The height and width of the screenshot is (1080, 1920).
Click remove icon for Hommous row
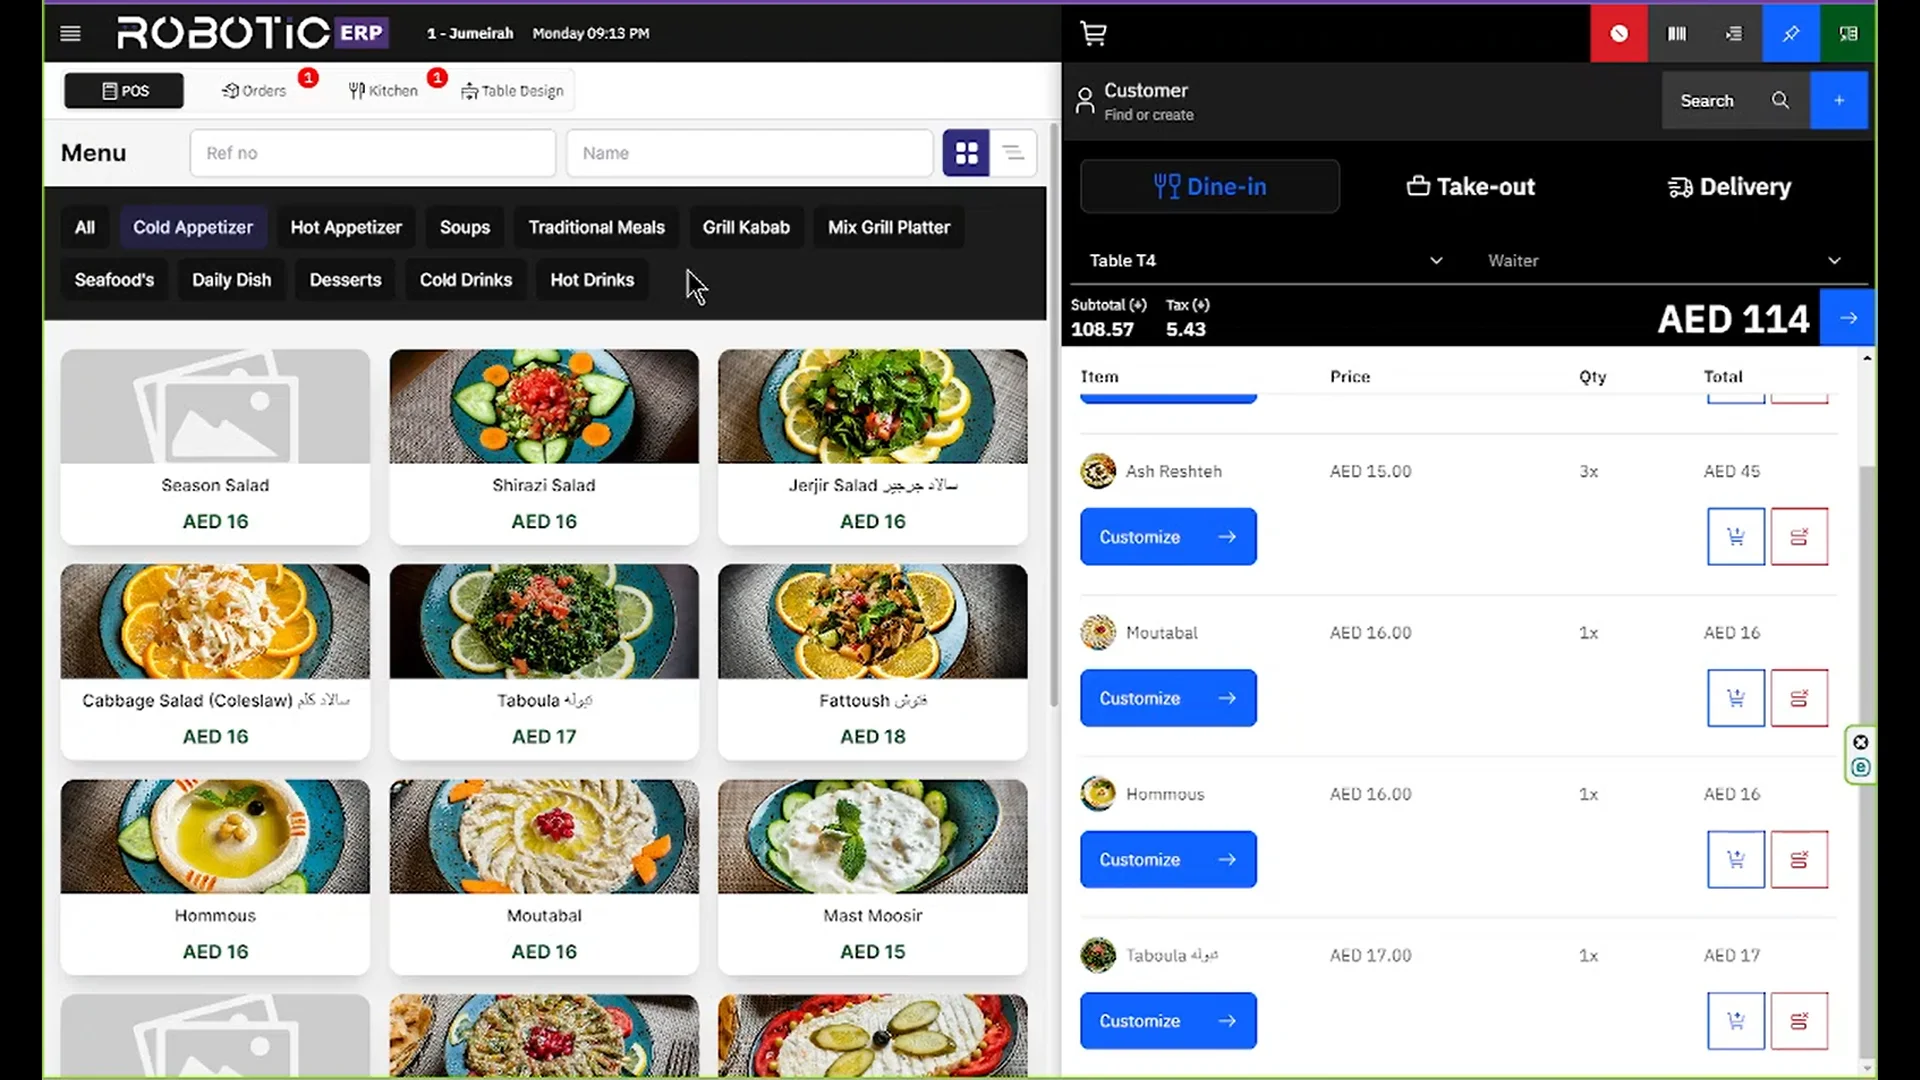pos(1799,859)
